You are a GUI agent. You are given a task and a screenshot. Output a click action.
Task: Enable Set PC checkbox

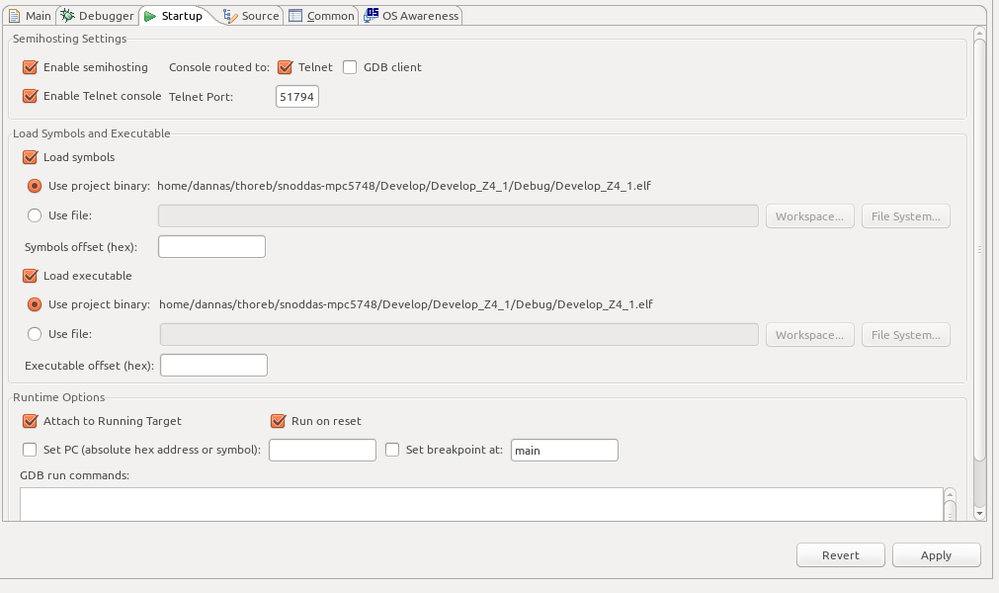tap(29, 450)
